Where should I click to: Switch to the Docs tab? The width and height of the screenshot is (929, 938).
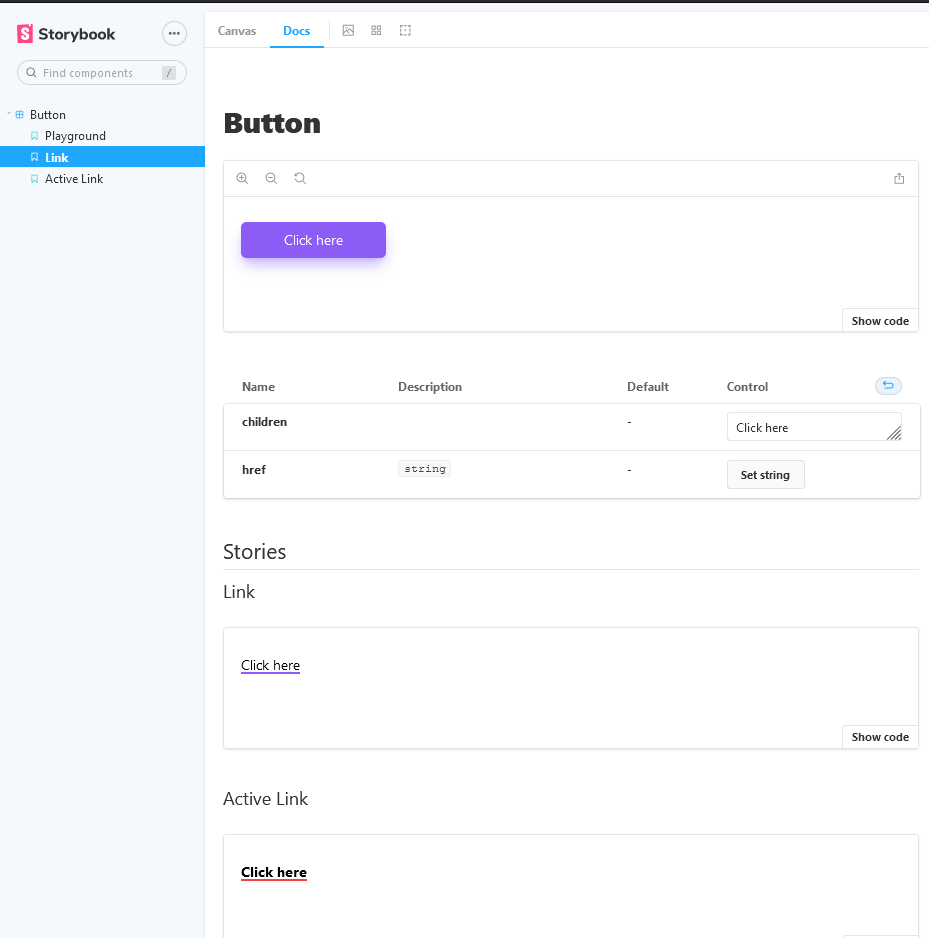pos(296,30)
